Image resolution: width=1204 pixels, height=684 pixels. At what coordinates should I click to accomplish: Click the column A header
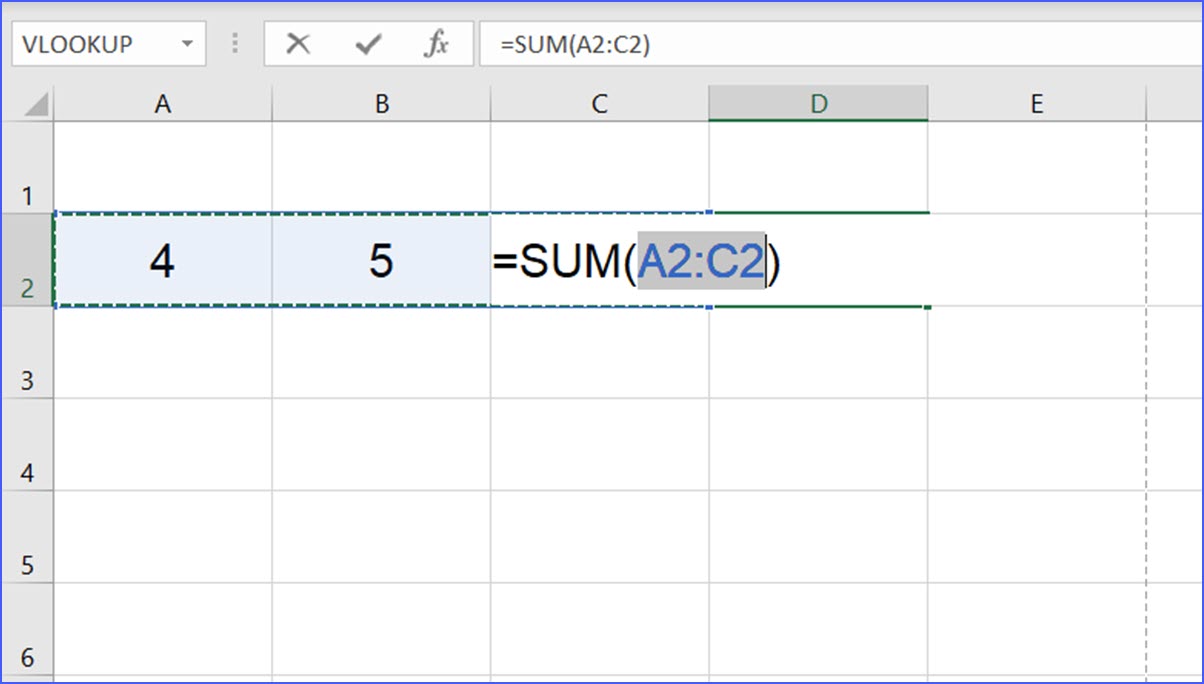point(163,102)
